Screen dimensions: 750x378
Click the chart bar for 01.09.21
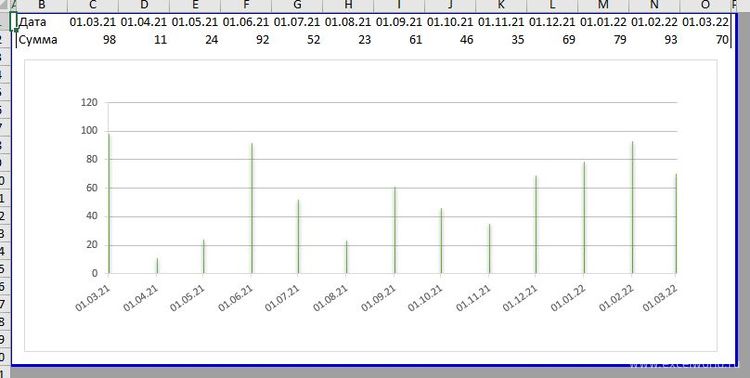[395, 230]
